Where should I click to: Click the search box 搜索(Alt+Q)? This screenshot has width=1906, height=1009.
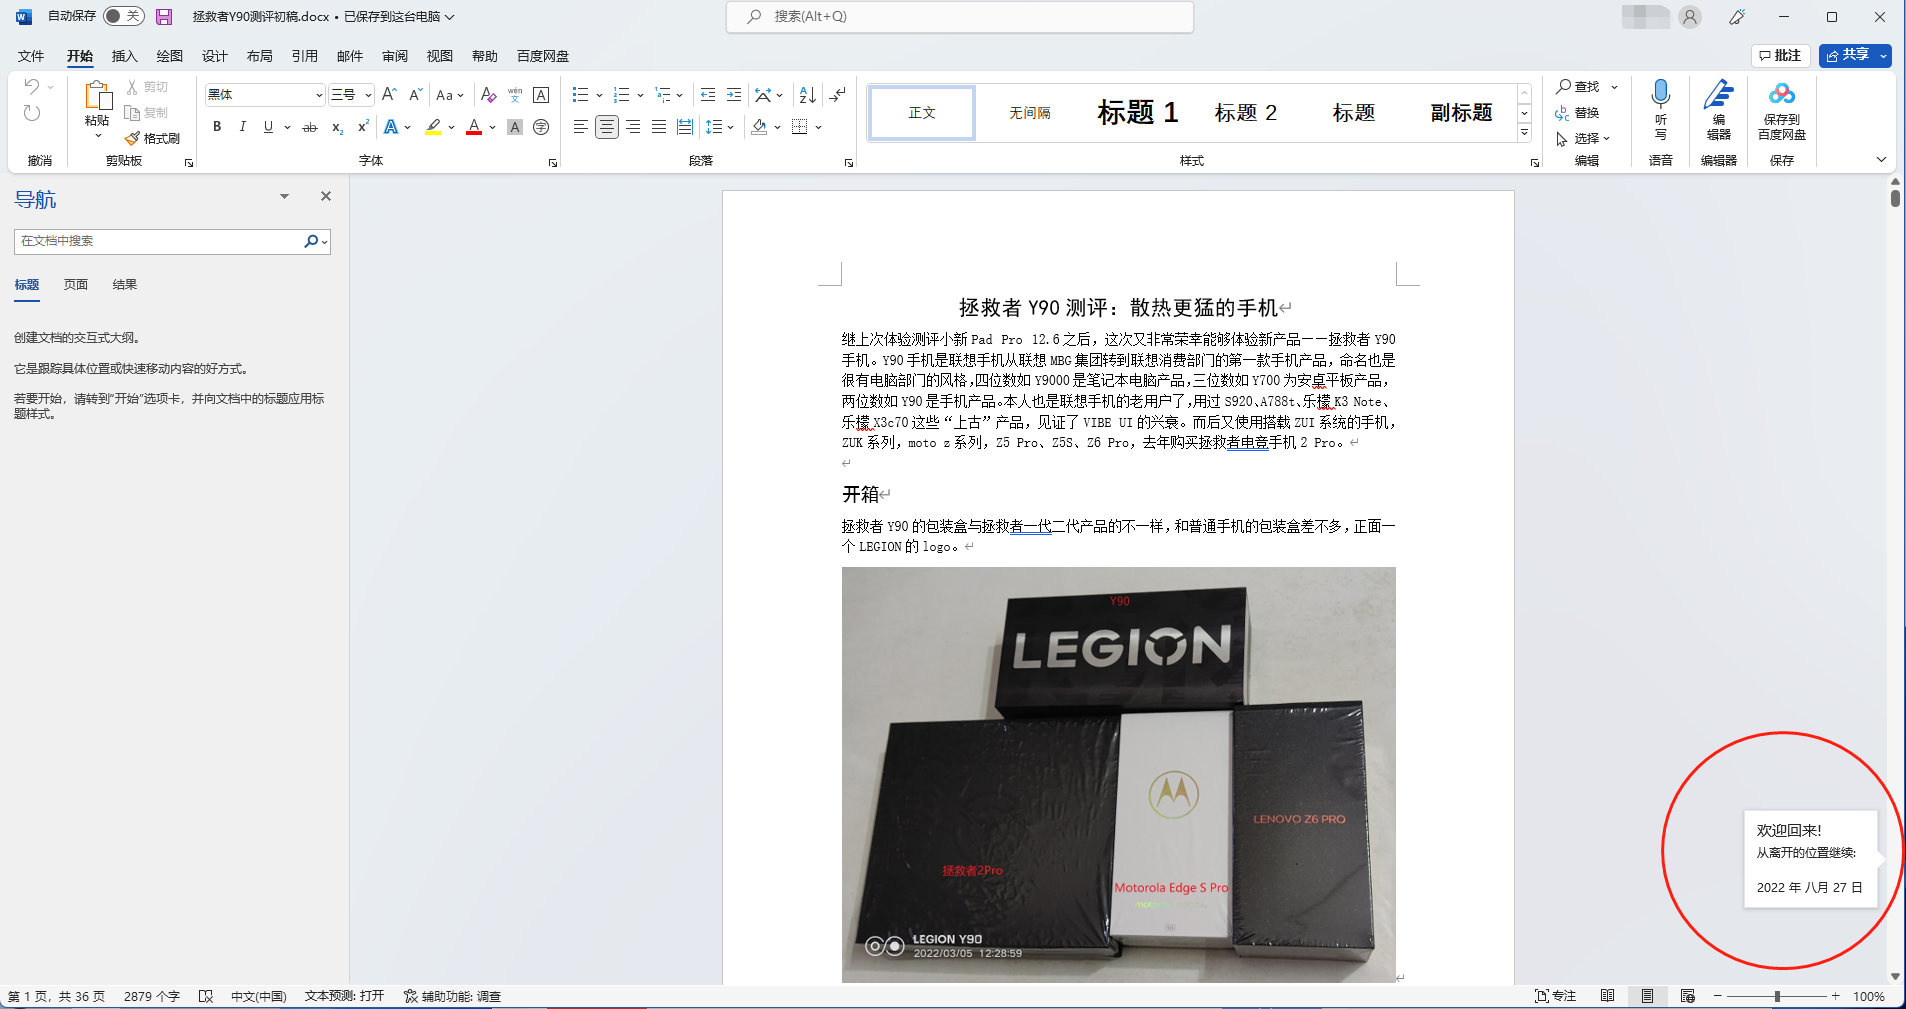coord(960,17)
